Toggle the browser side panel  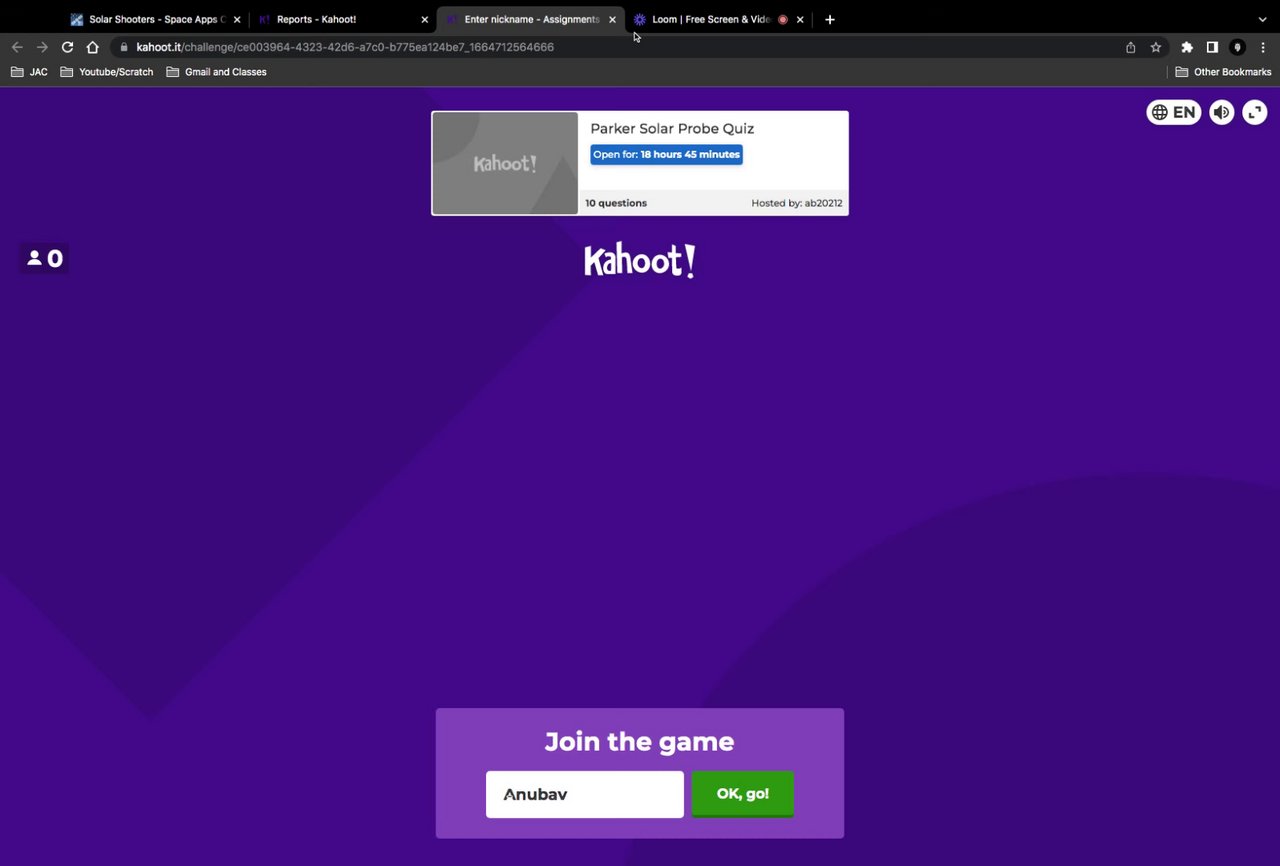point(1212,47)
